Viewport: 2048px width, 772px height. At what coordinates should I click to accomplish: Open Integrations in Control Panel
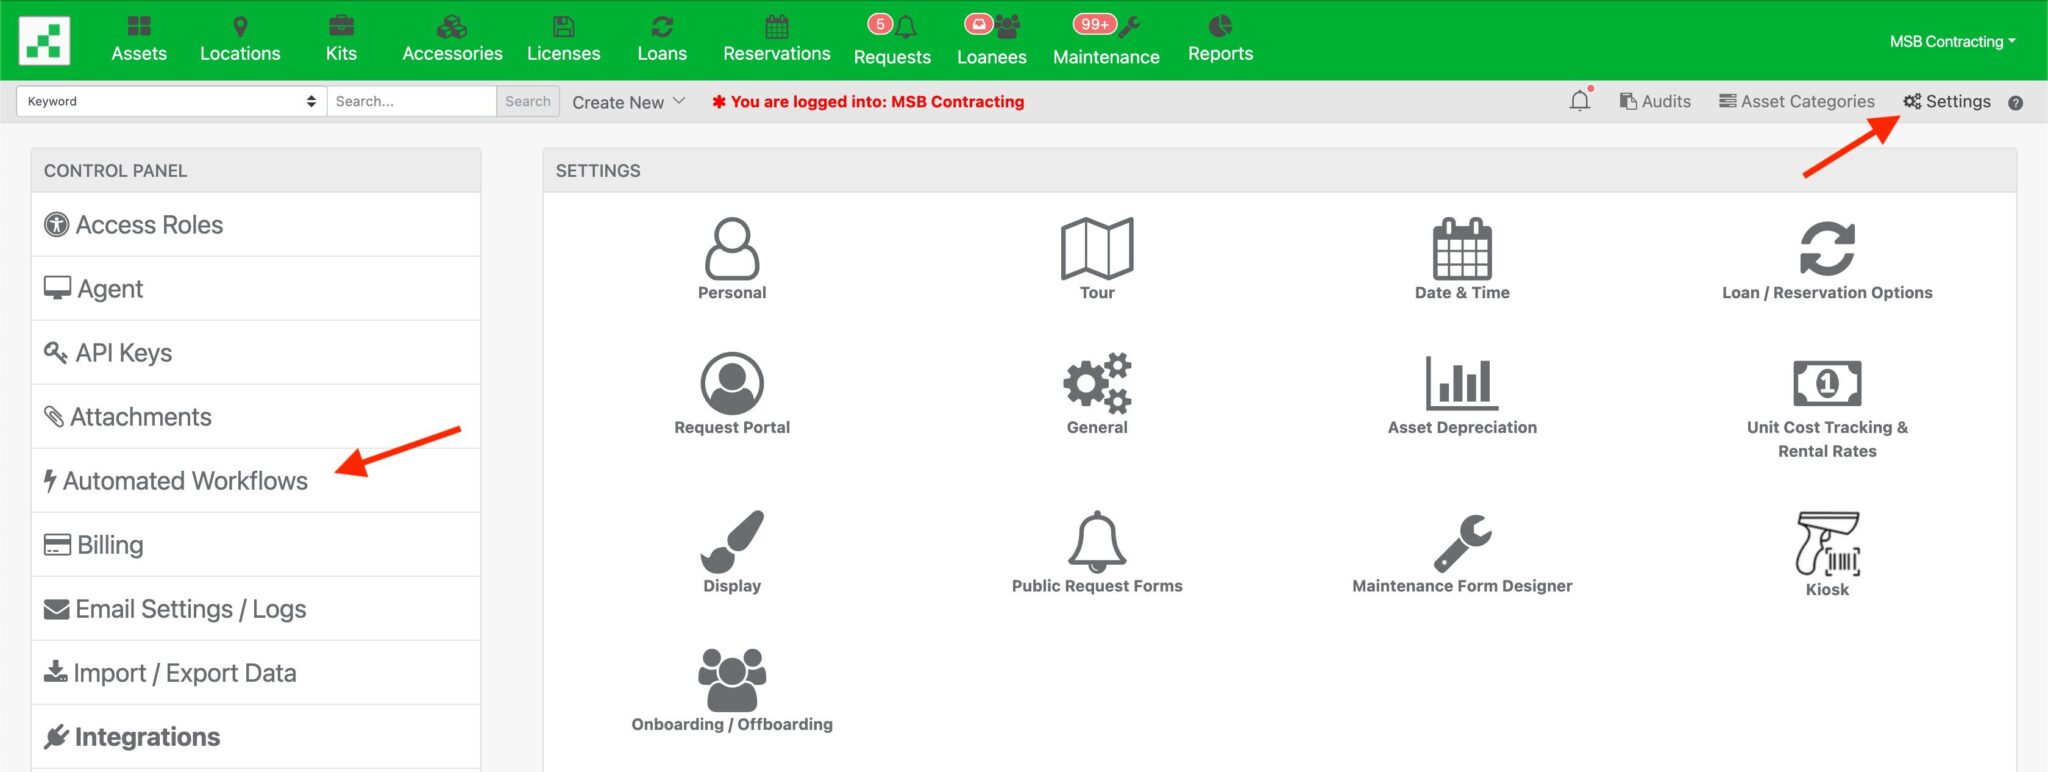pyautogui.click(x=256, y=737)
